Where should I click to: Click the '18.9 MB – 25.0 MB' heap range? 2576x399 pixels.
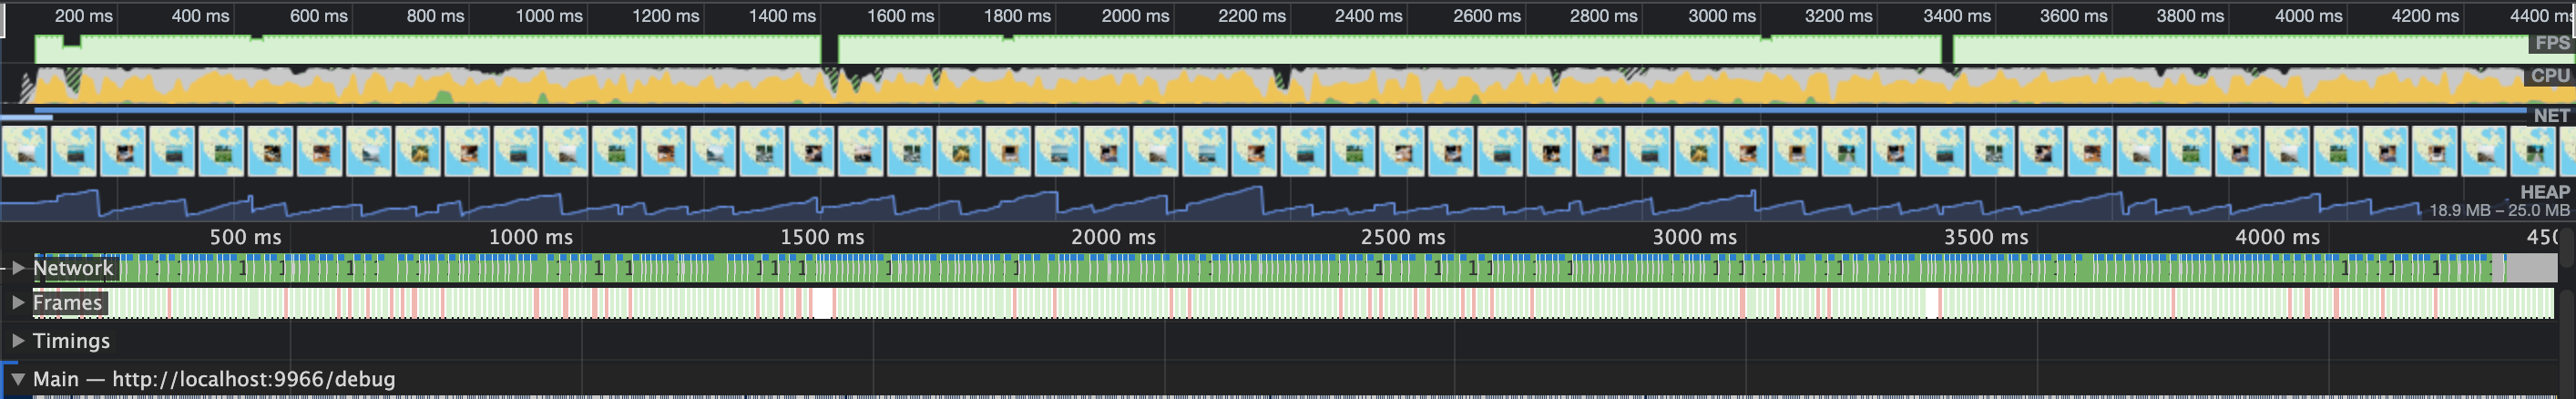(x=2499, y=210)
